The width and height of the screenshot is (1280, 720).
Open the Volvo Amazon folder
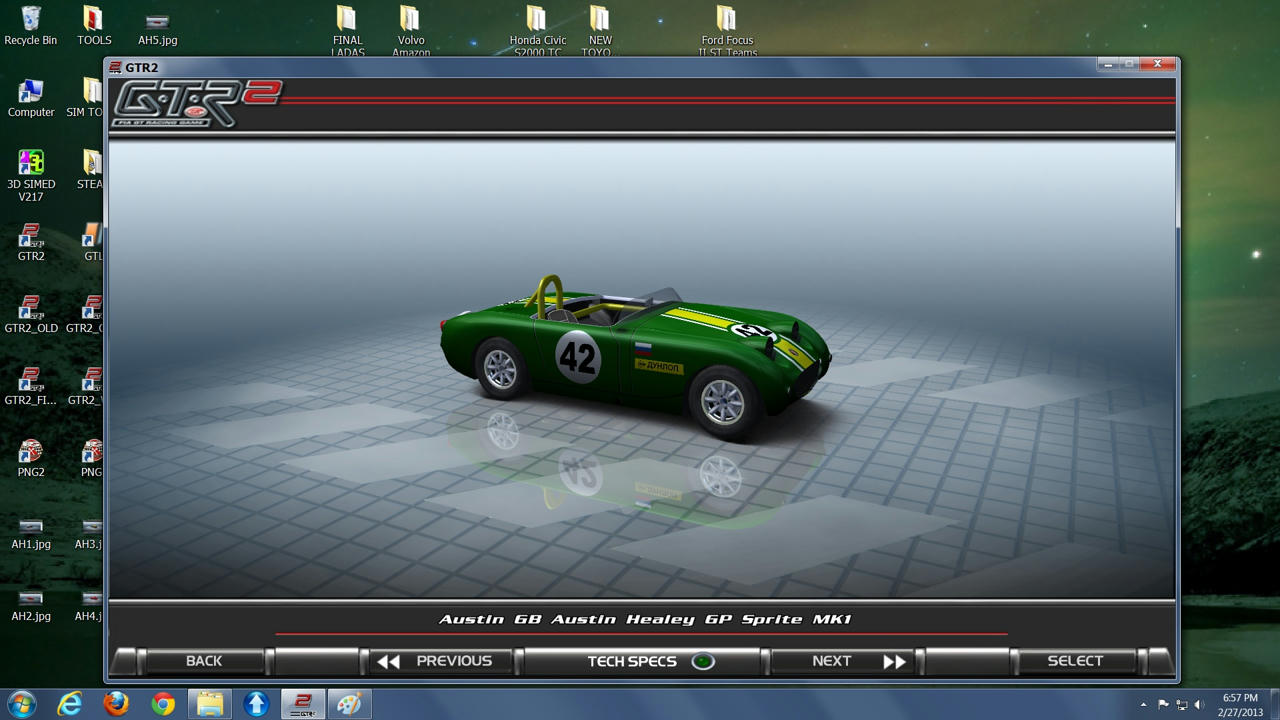click(x=410, y=30)
